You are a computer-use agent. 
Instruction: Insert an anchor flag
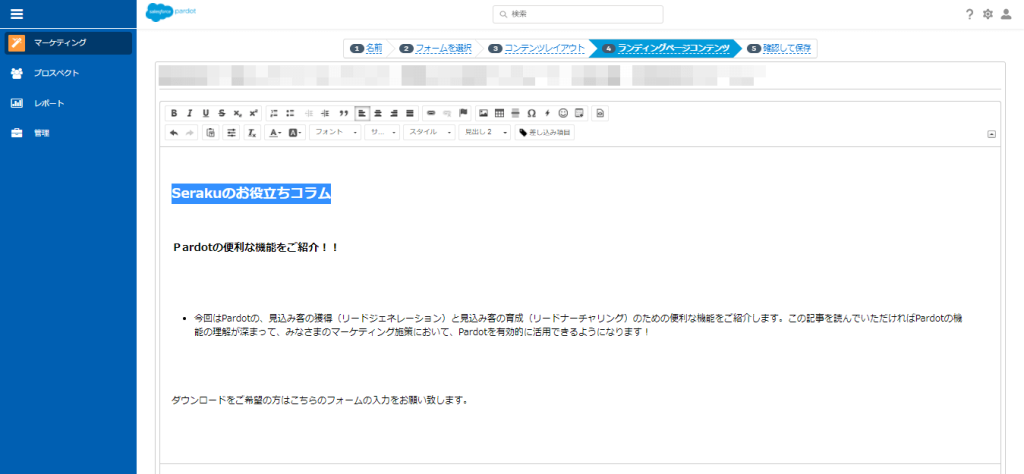click(464, 113)
